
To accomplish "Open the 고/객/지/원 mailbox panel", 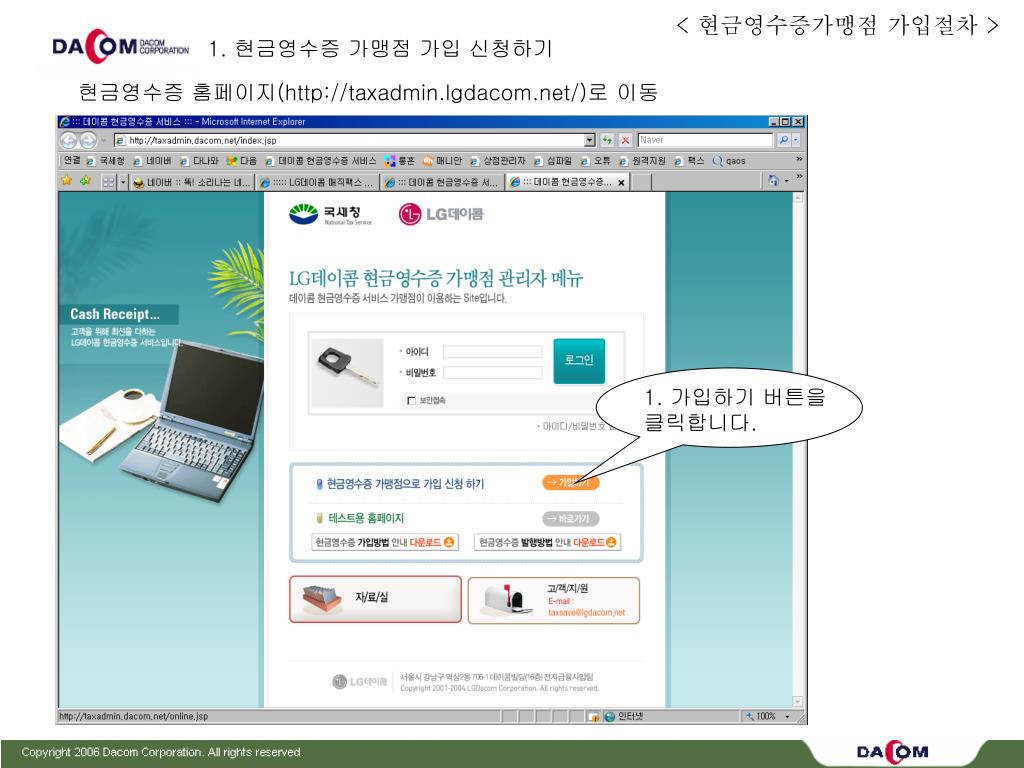I will pyautogui.click(x=554, y=600).
